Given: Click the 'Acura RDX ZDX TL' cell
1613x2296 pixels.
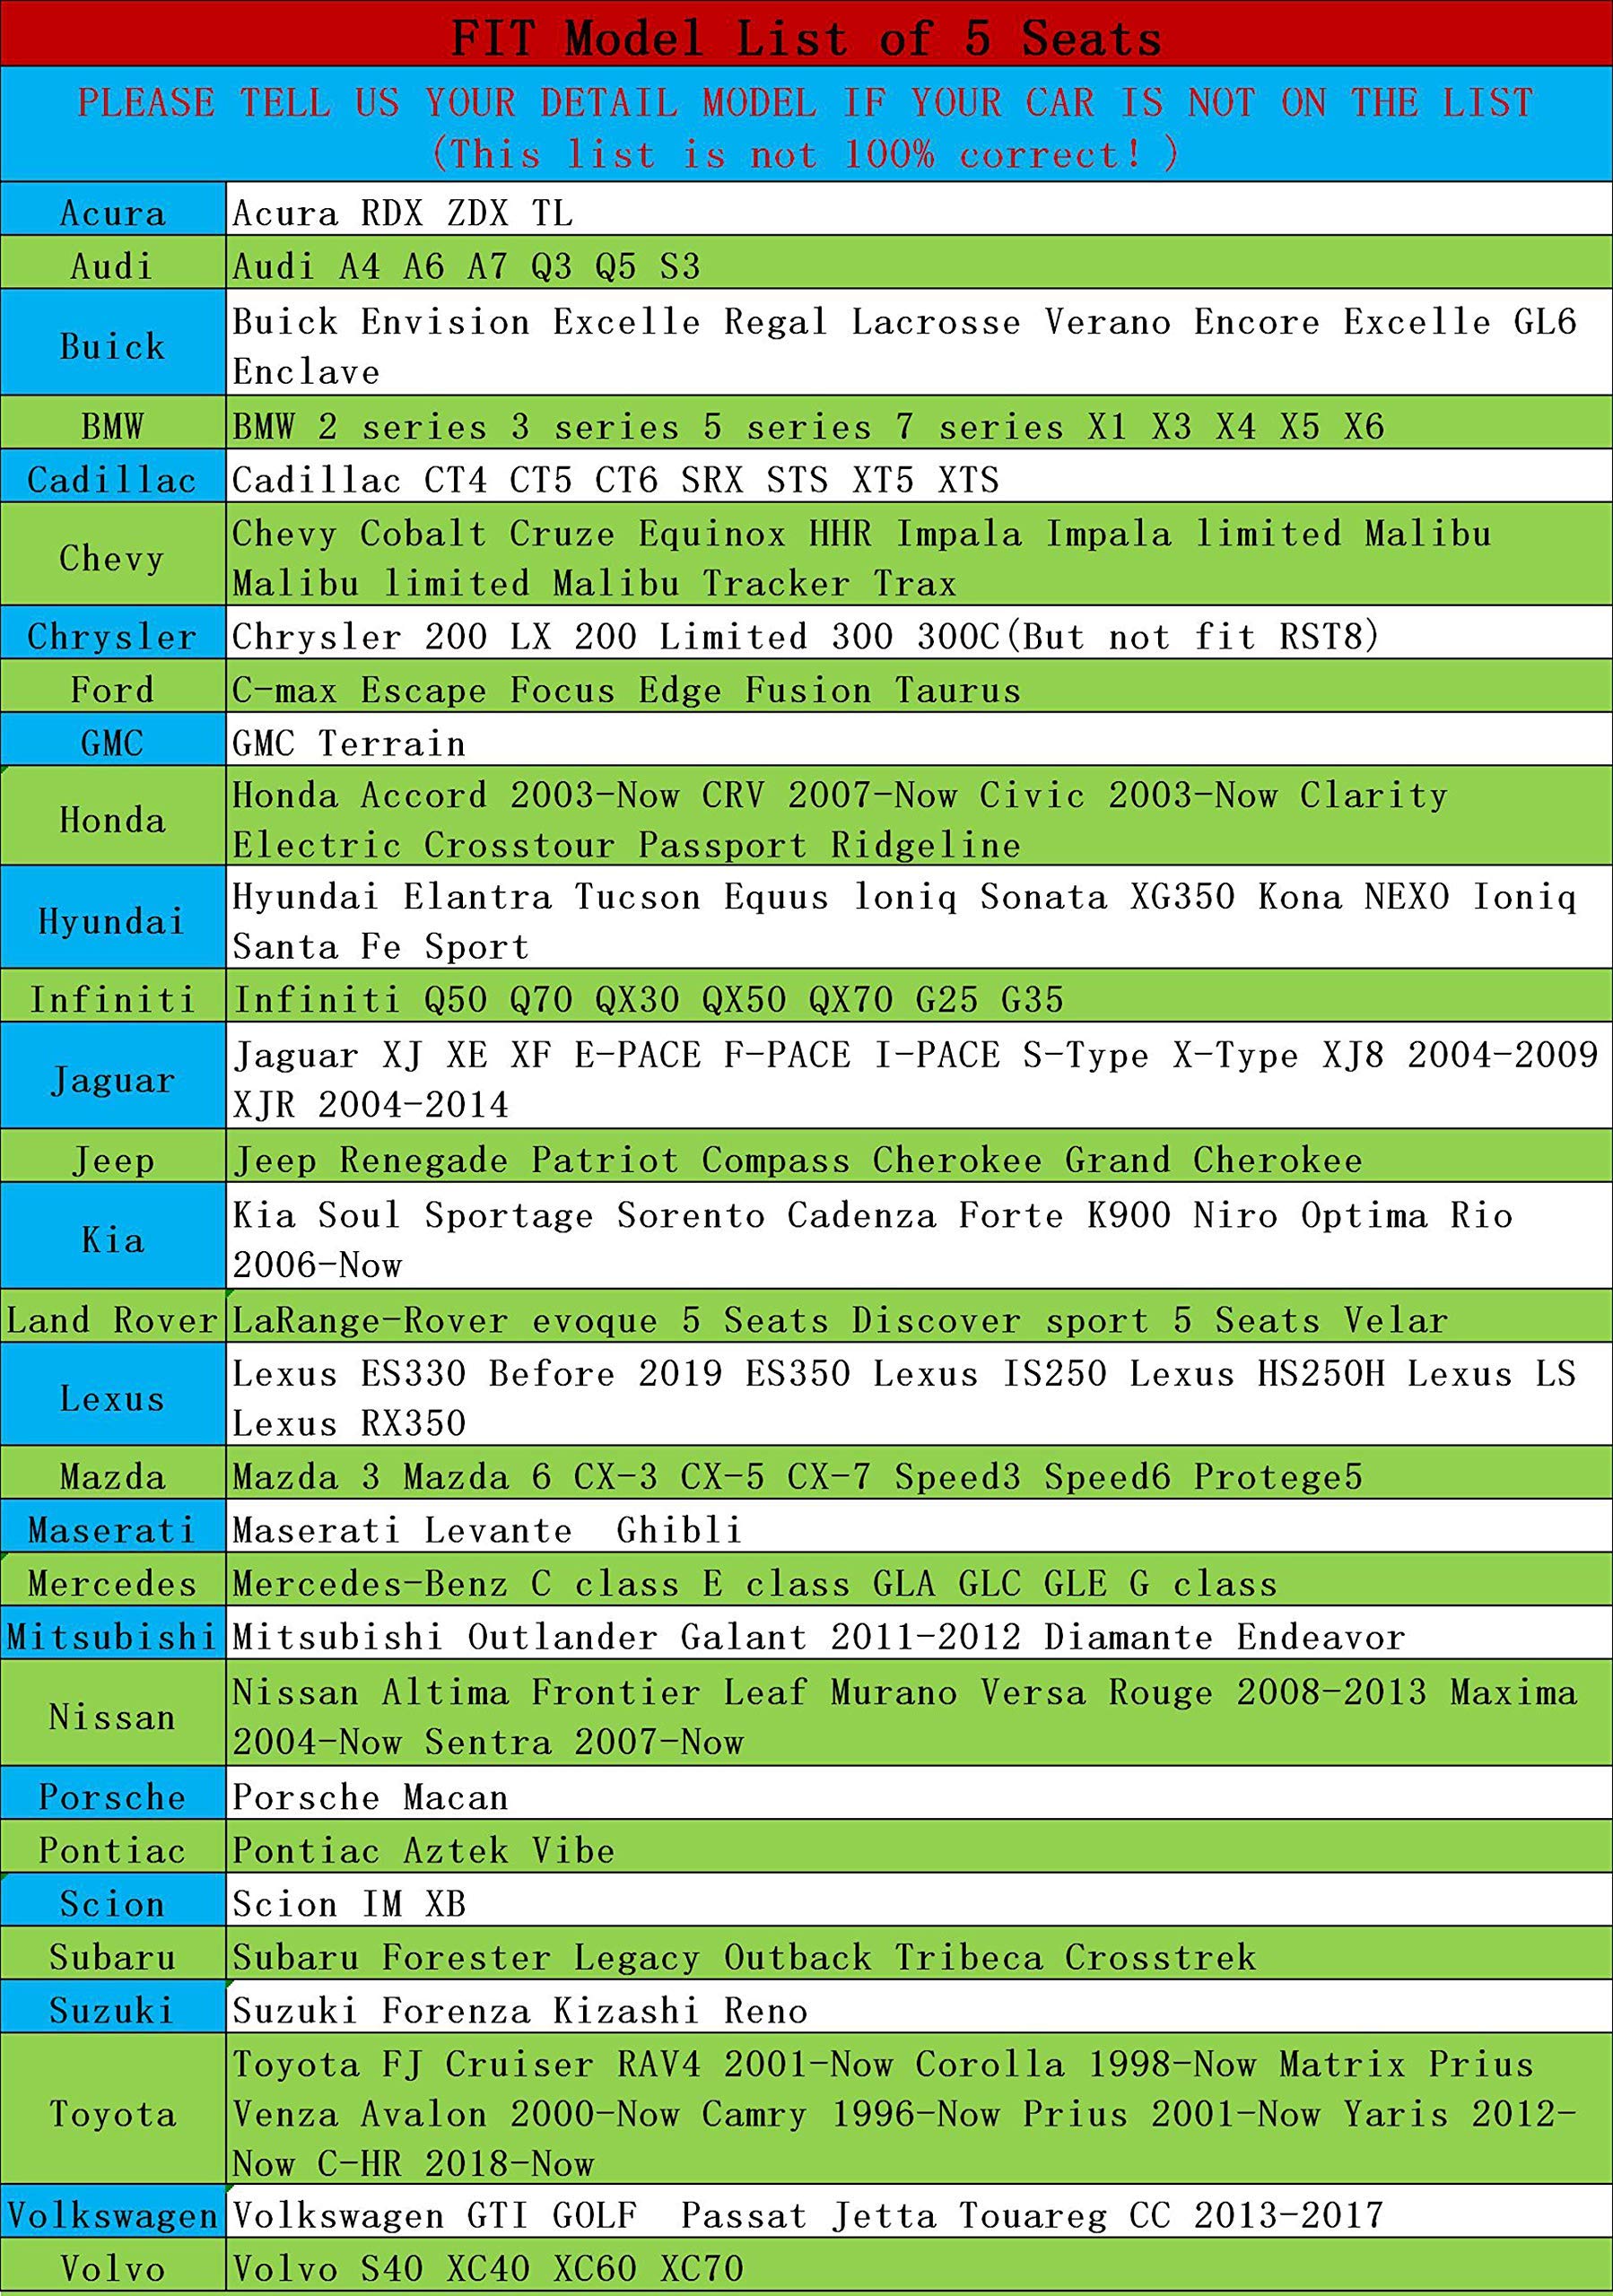Looking at the screenshot, I should click(x=919, y=209).
